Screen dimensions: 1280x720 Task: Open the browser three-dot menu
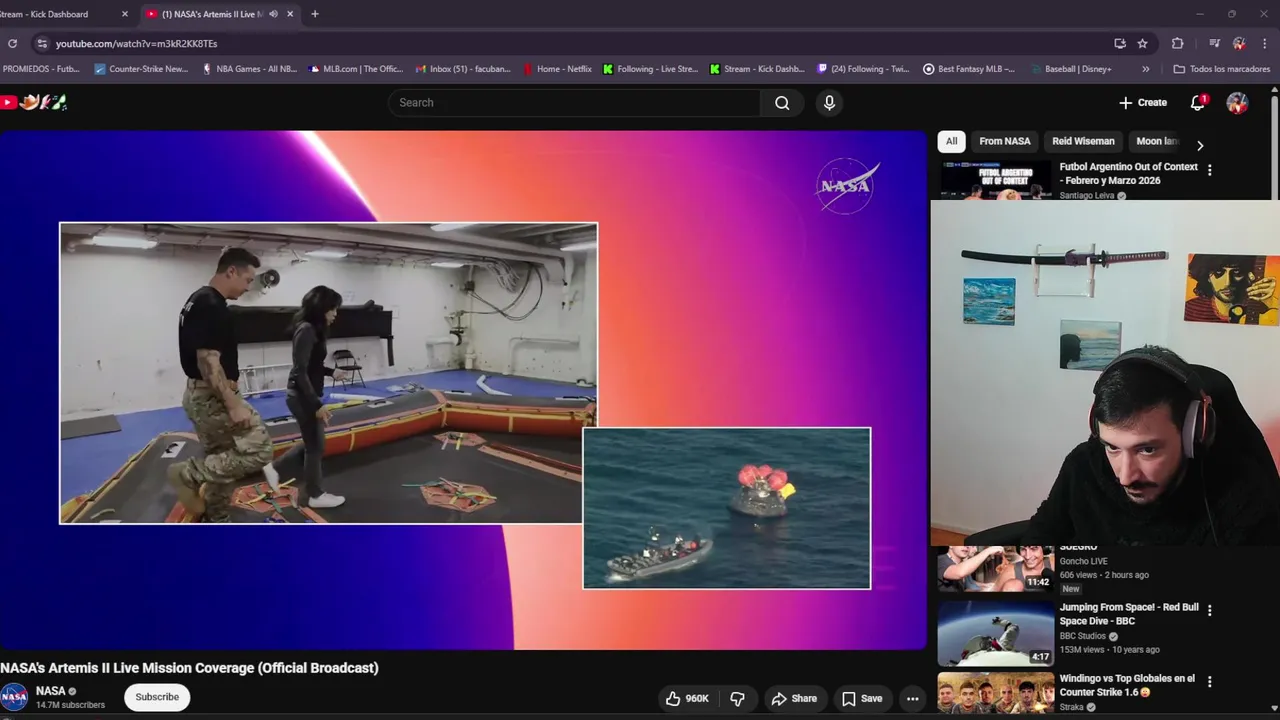pos(1265,43)
